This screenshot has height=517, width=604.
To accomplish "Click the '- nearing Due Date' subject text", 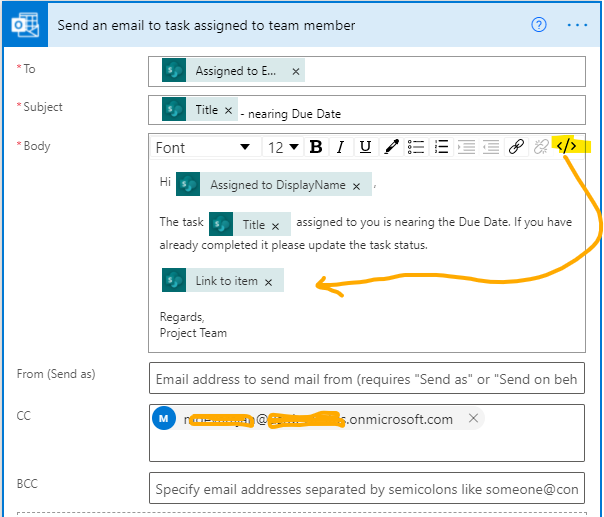I will pos(291,114).
